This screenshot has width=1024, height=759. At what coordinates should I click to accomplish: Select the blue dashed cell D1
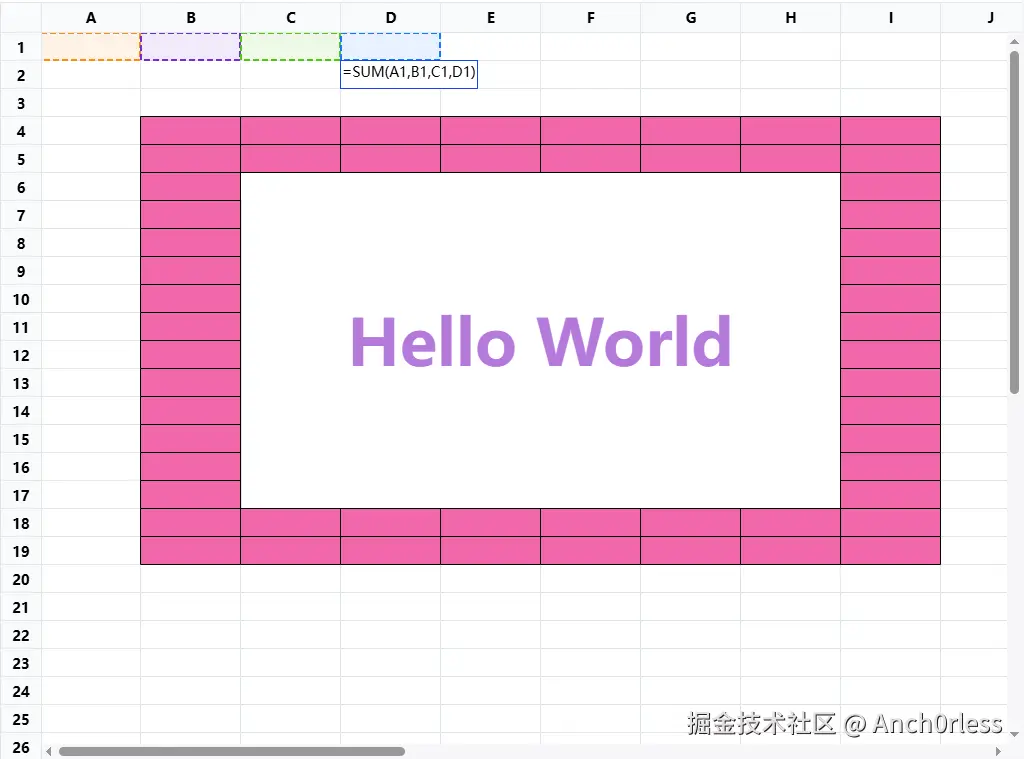point(391,47)
